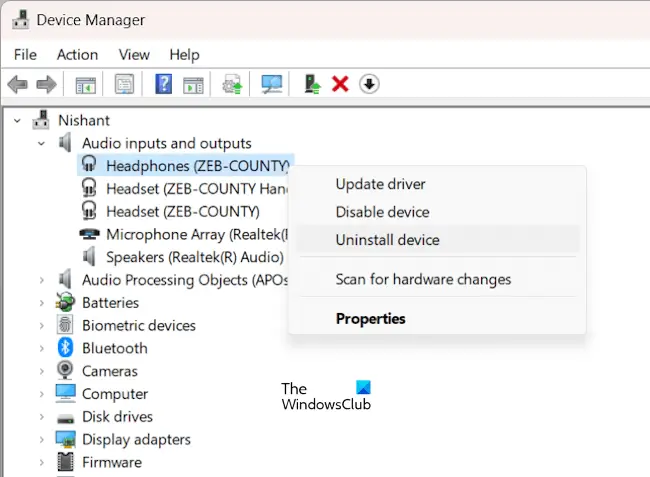Click the red X Uninstall device icon
The width and height of the screenshot is (650, 477).
(x=340, y=84)
